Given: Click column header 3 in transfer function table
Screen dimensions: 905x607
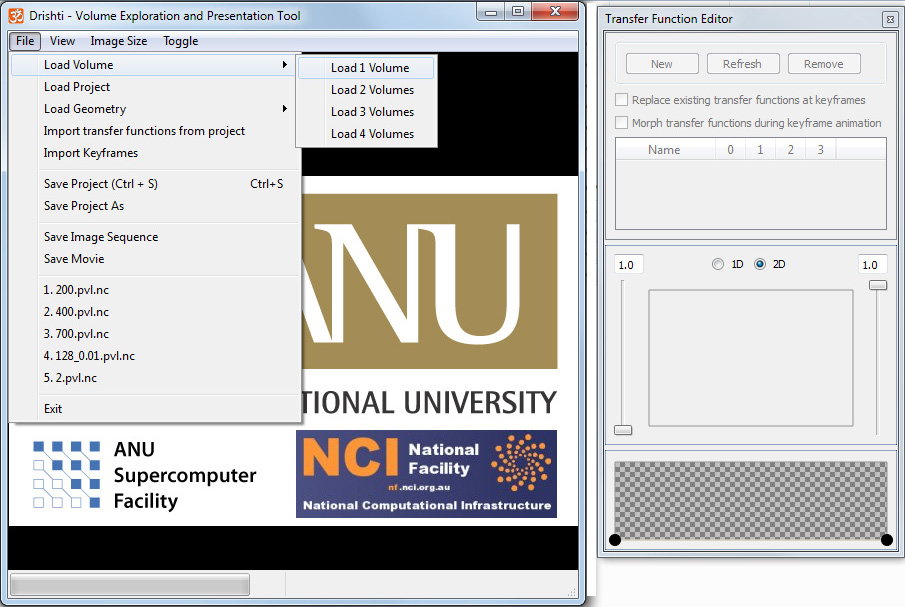Looking at the screenshot, I should (820, 150).
